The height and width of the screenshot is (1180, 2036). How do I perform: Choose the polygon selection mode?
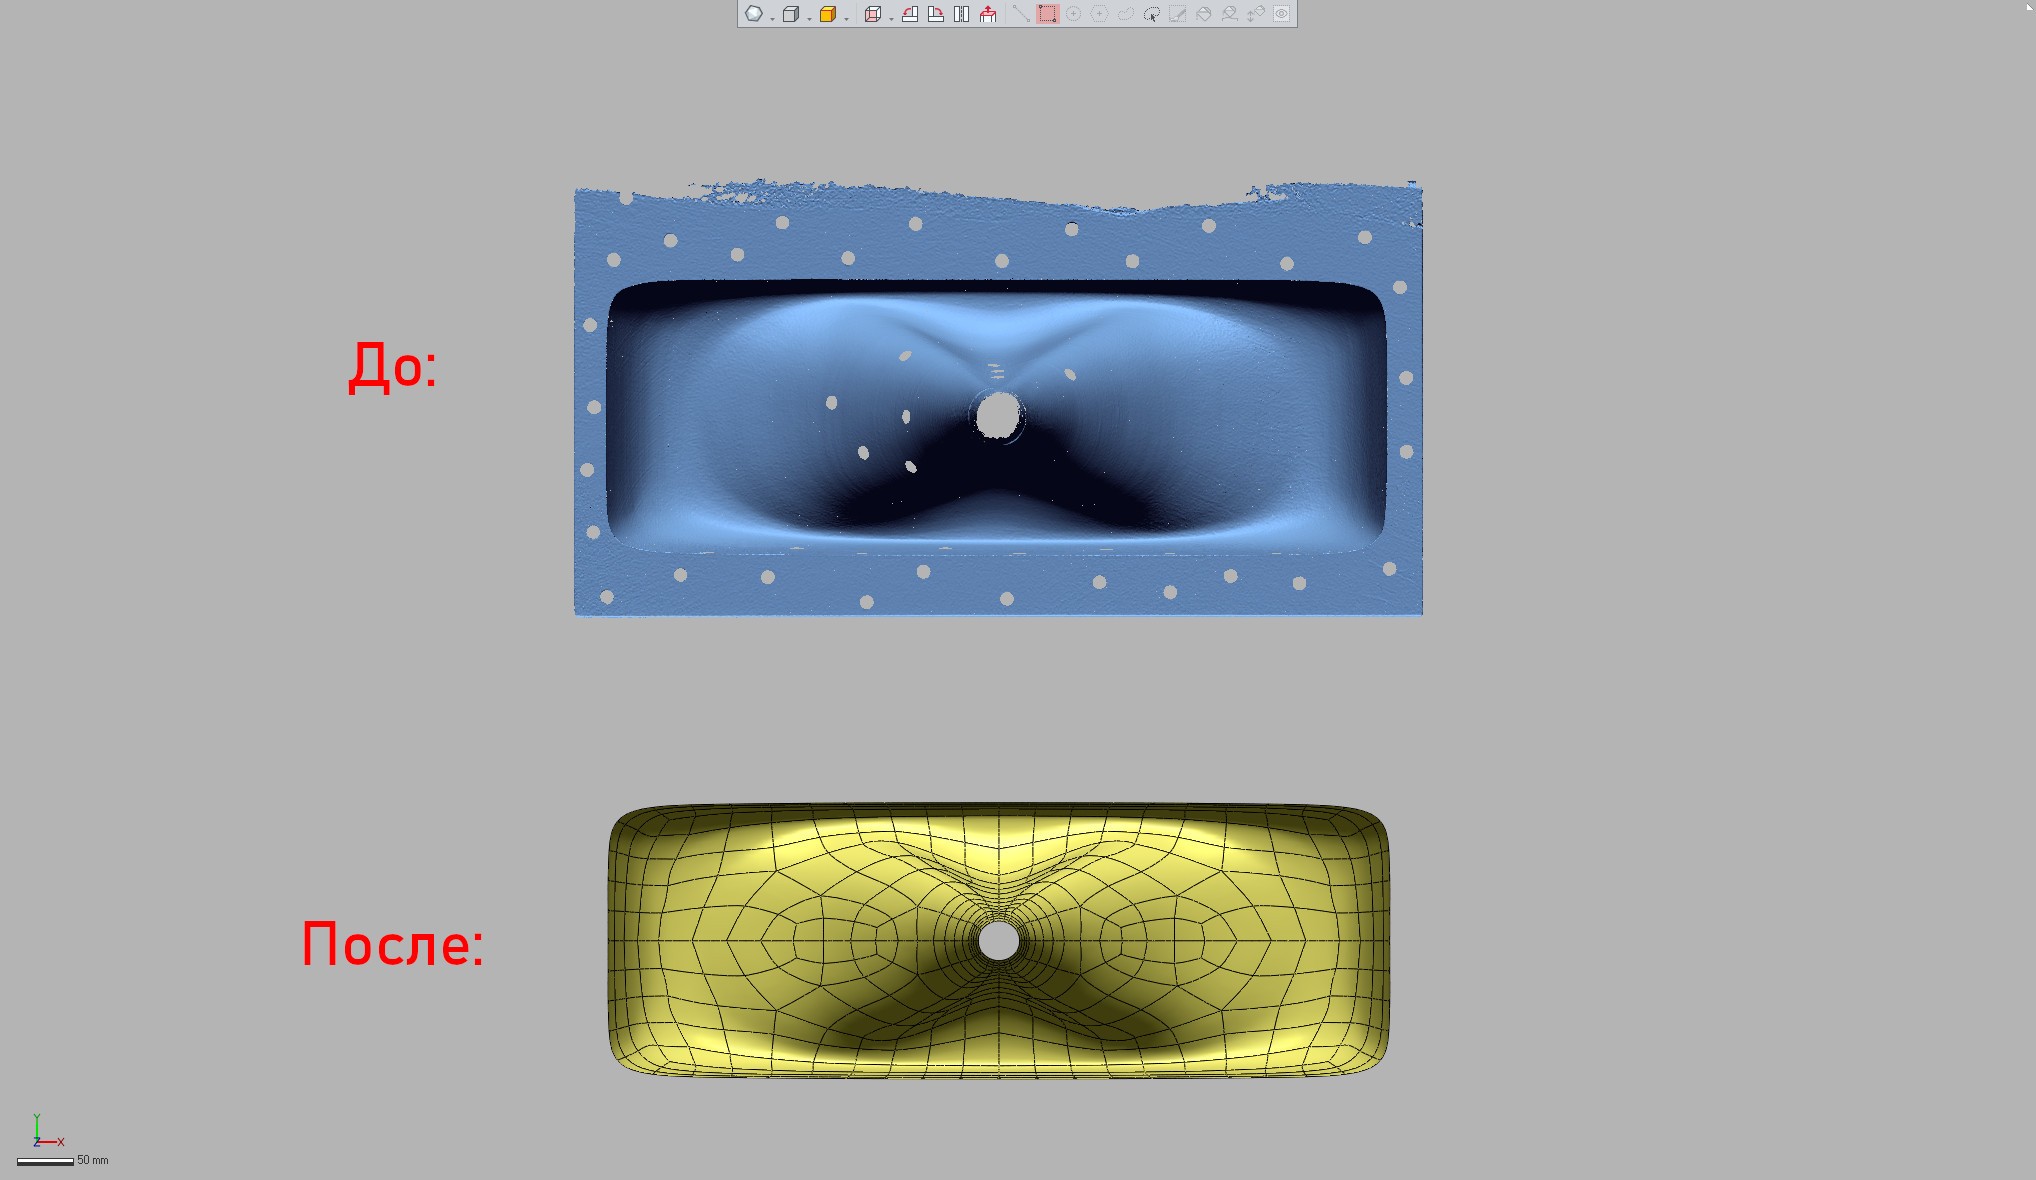click(x=1099, y=14)
